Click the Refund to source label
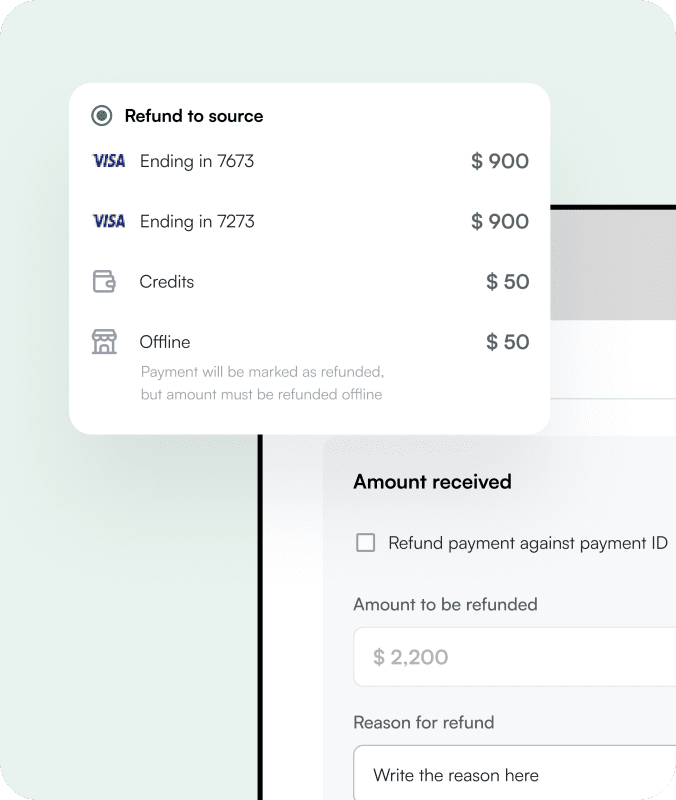Screen dimensions: 676x800 click(194, 116)
